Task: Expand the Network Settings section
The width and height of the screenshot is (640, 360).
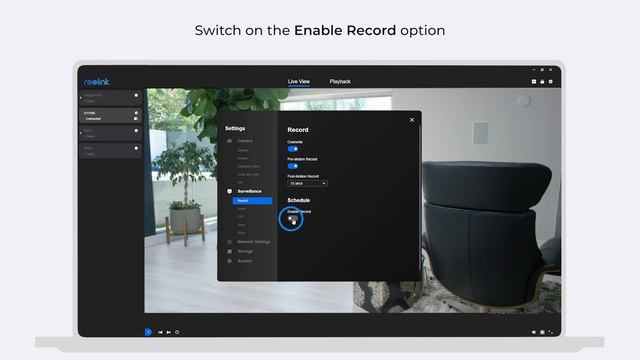Action: coord(254,242)
